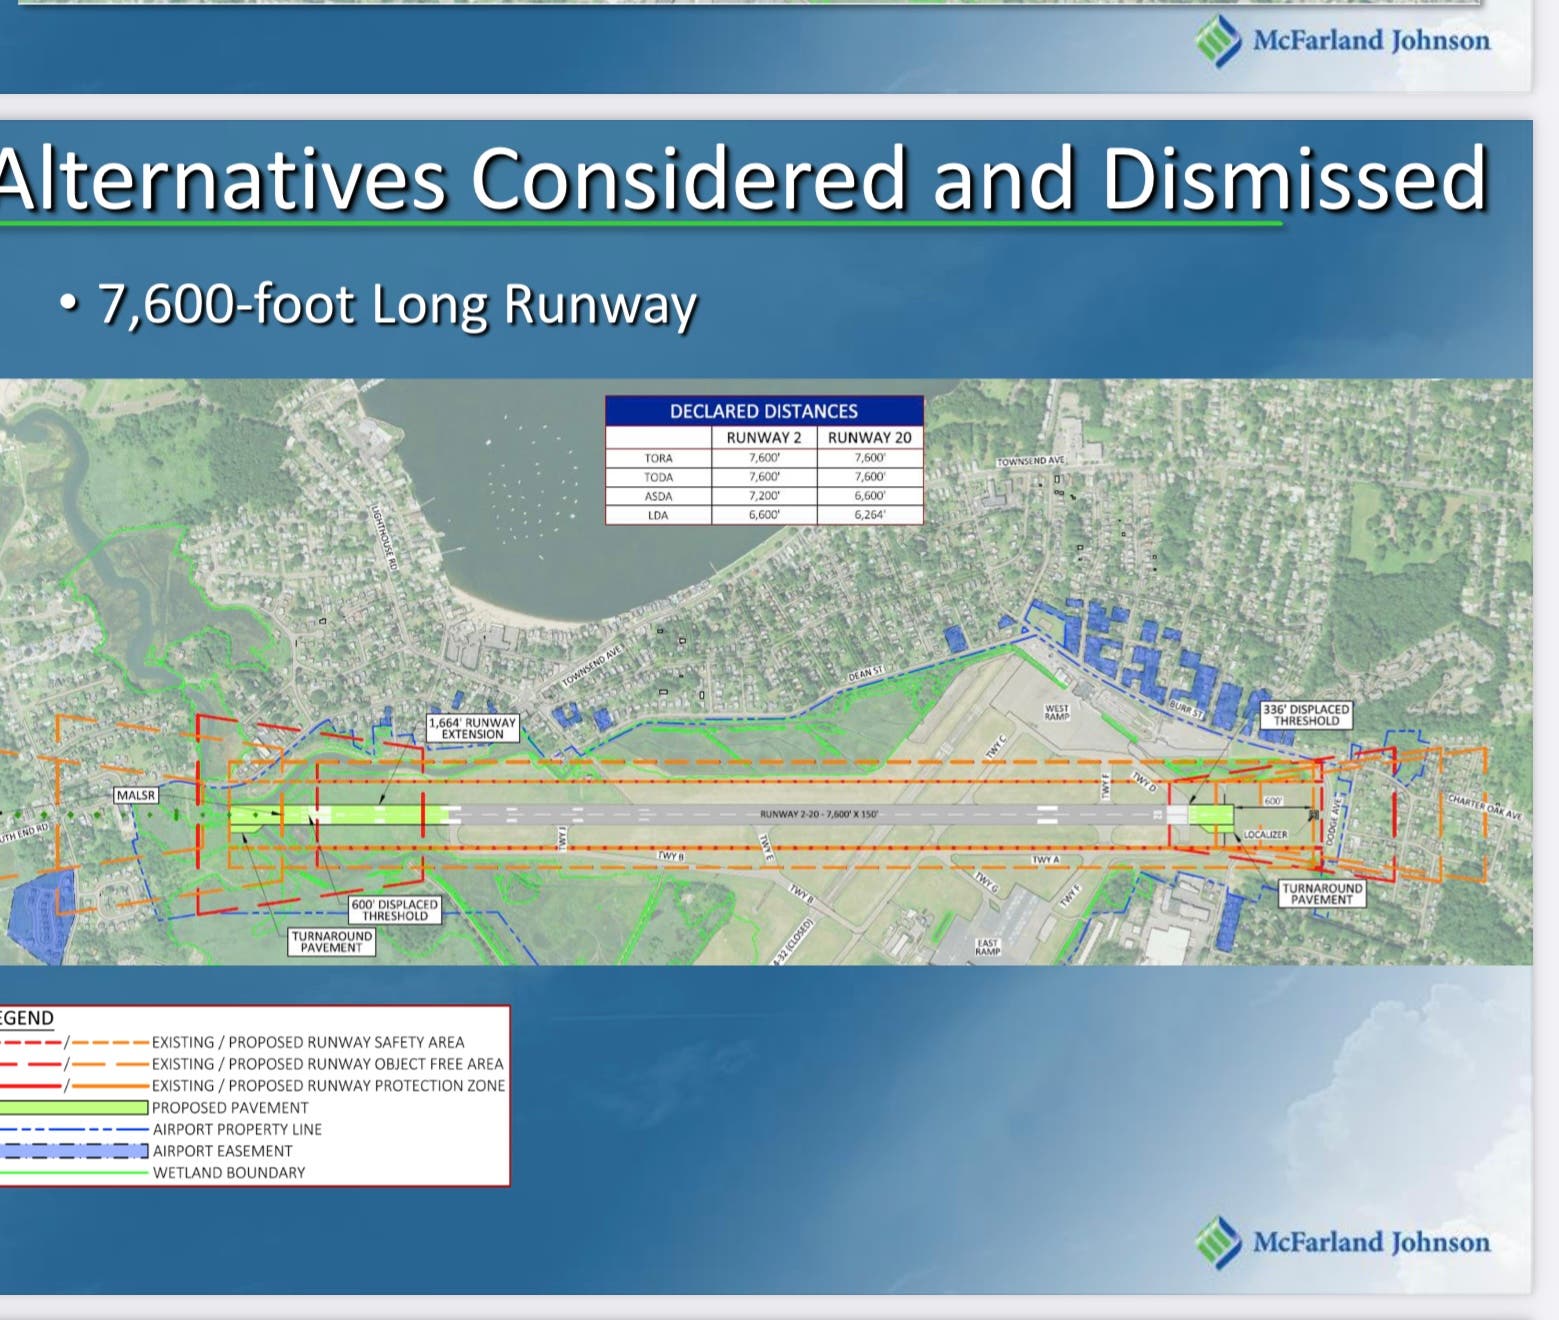Click the 7,600-foot Long Runway bullet text
The image size is (1559, 1320).
[397, 305]
